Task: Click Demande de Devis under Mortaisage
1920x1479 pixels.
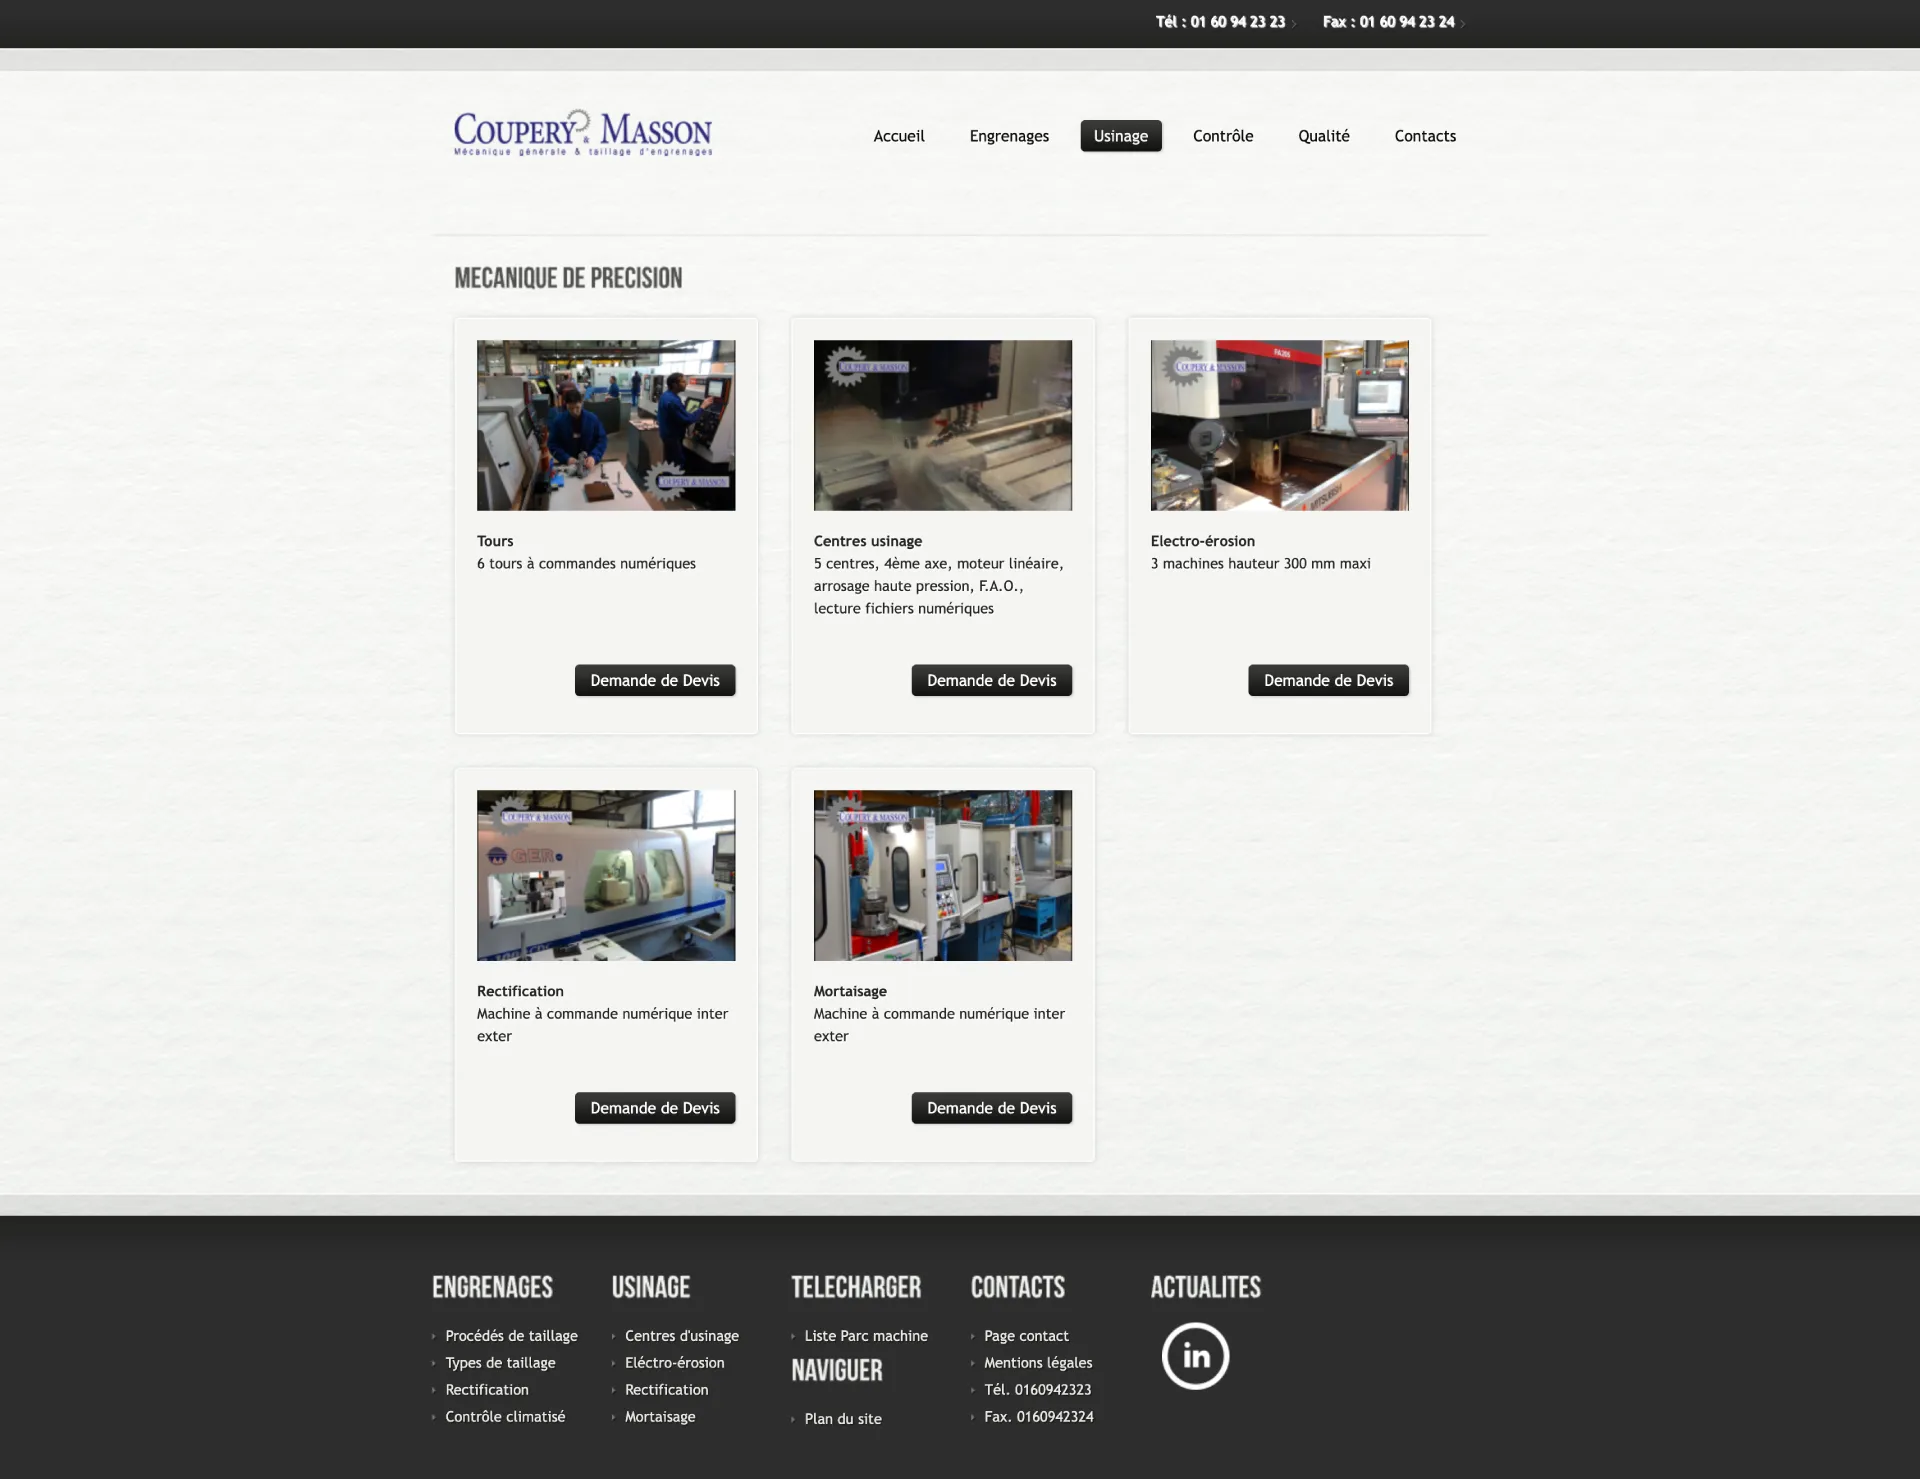Action: pyautogui.click(x=991, y=1108)
